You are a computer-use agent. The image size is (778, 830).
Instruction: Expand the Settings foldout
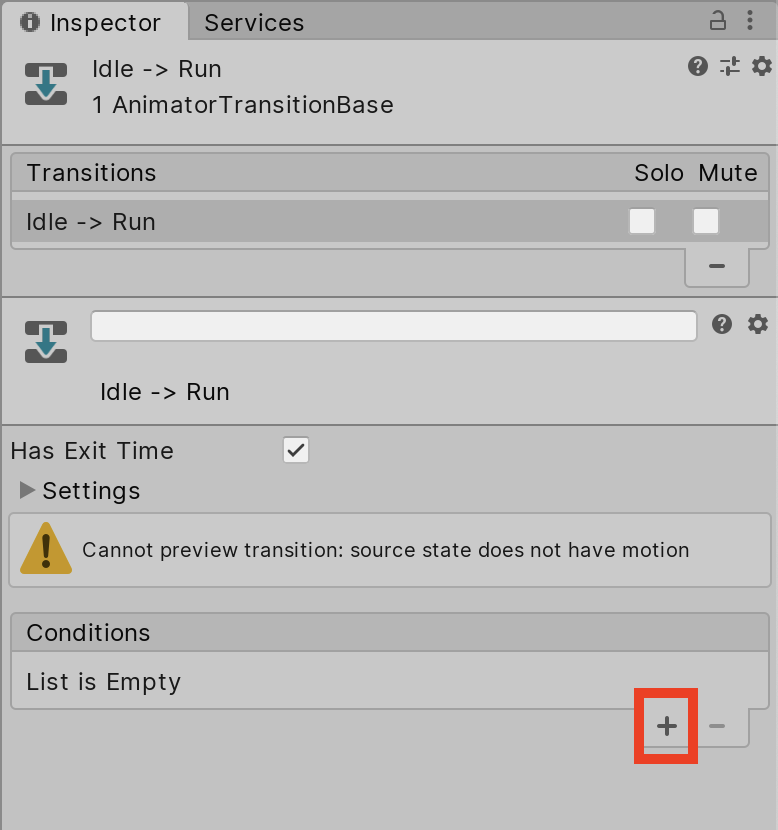28,491
